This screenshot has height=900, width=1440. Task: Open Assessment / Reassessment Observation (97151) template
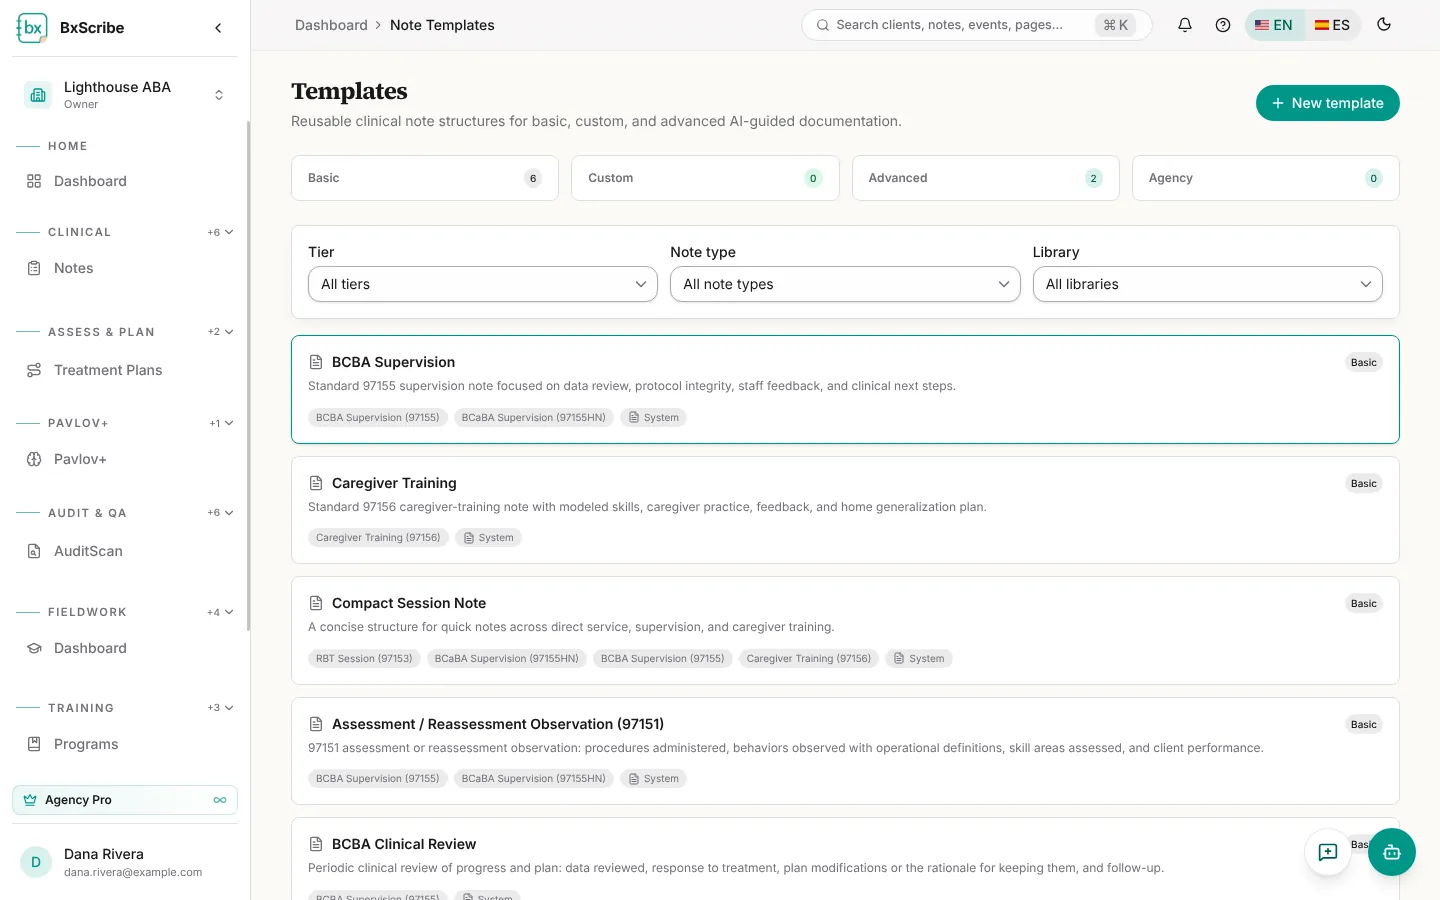pos(845,751)
